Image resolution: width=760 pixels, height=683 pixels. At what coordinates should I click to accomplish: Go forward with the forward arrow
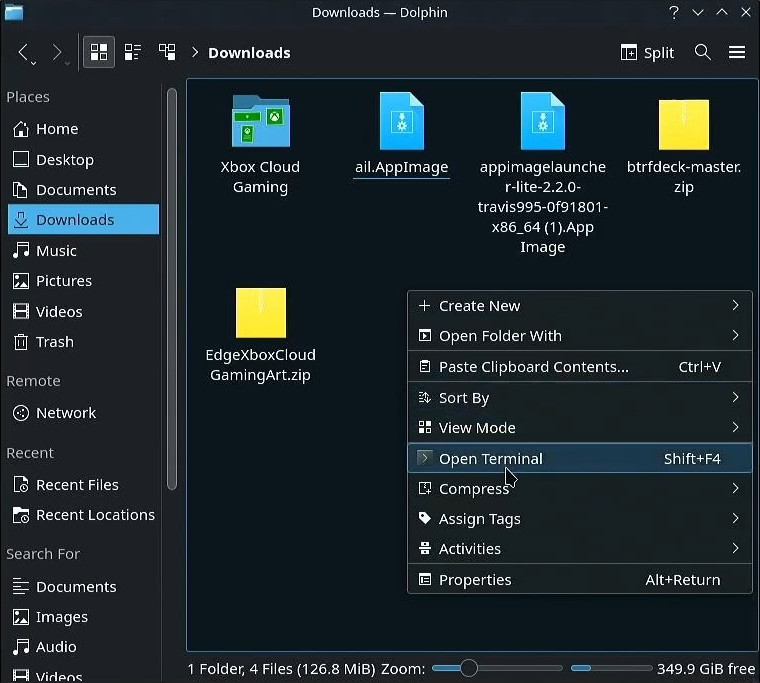(x=58, y=52)
